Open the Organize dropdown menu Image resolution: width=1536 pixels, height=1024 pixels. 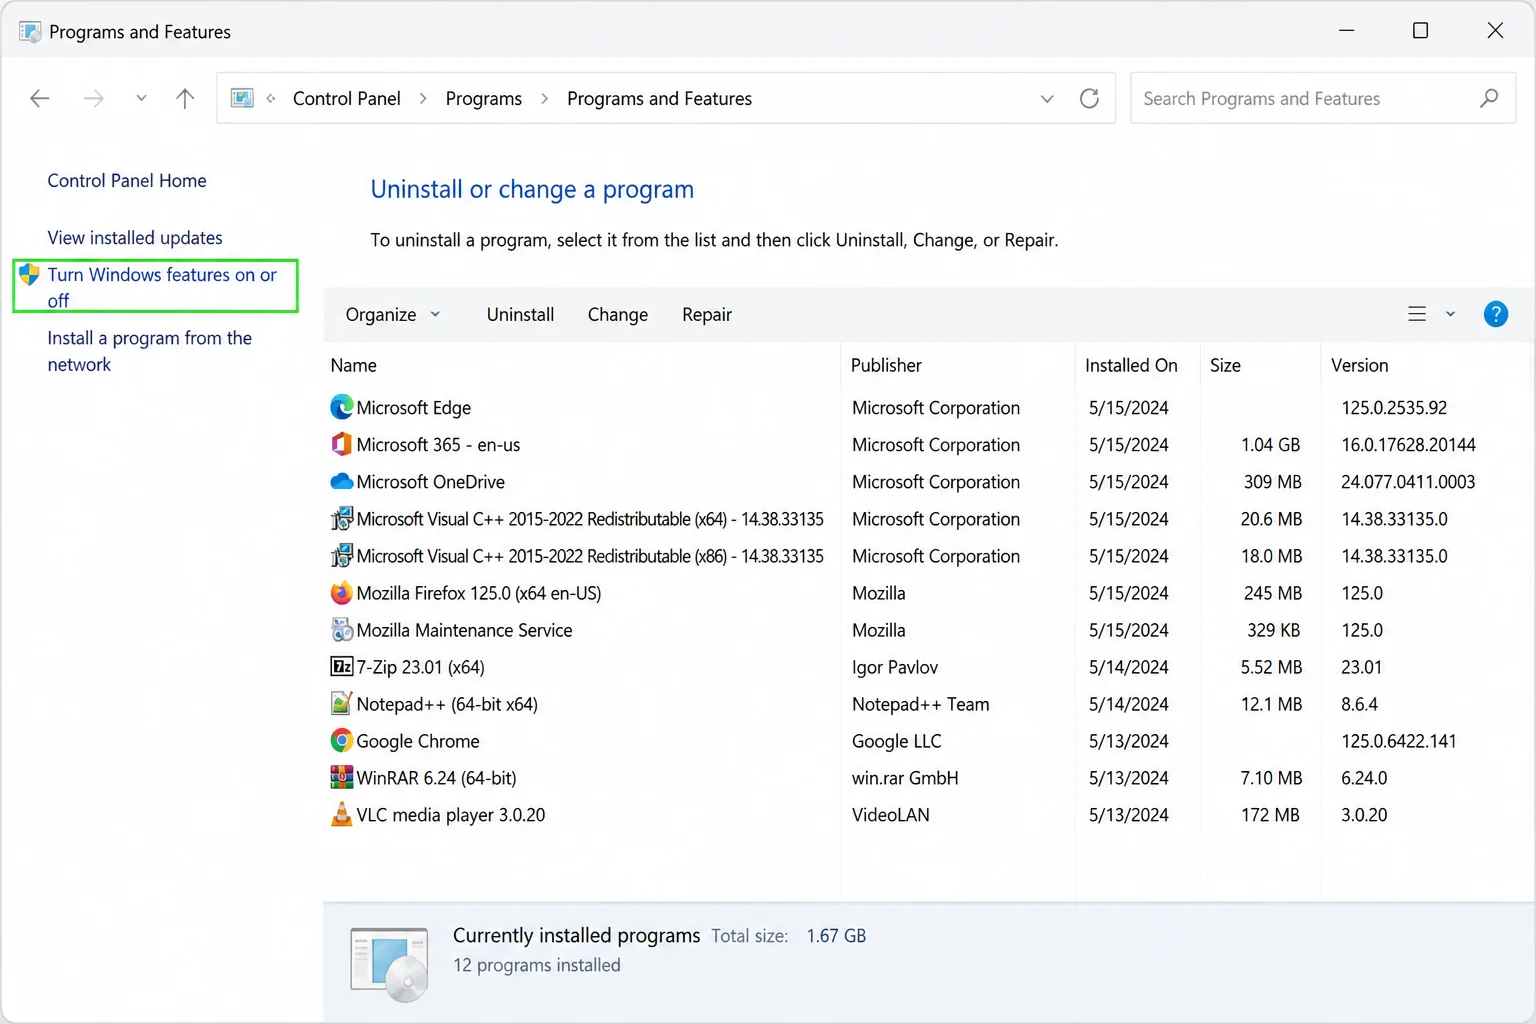tap(393, 314)
